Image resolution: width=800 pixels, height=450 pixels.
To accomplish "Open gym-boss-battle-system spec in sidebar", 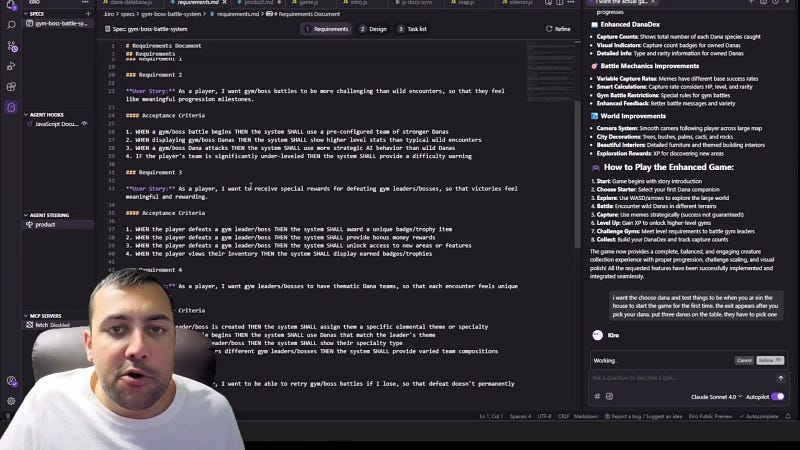I will click(59, 23).
